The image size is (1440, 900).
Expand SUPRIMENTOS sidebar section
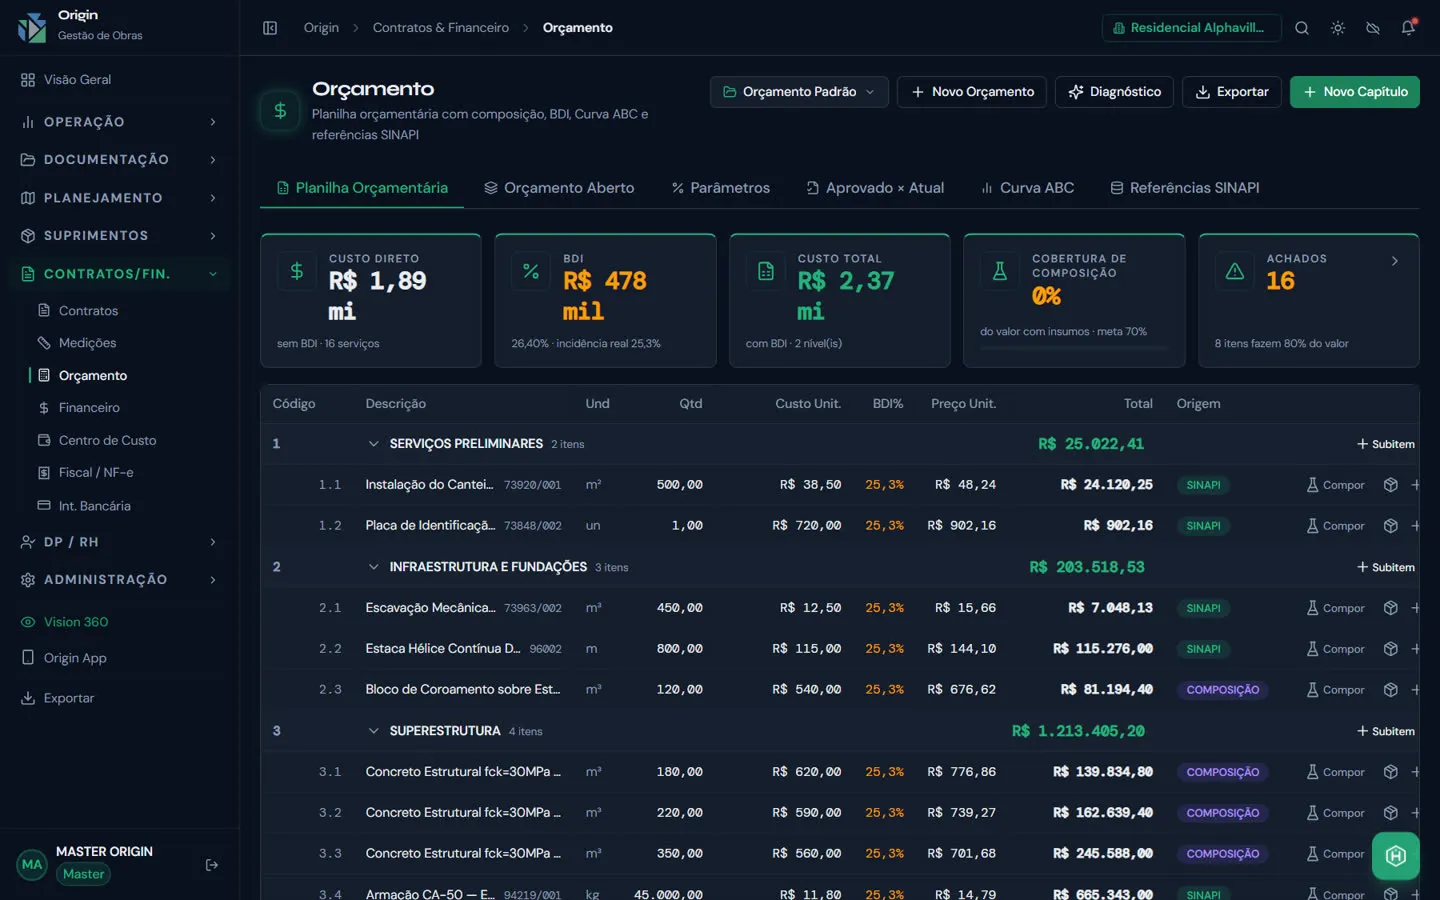tap(119, 236)
